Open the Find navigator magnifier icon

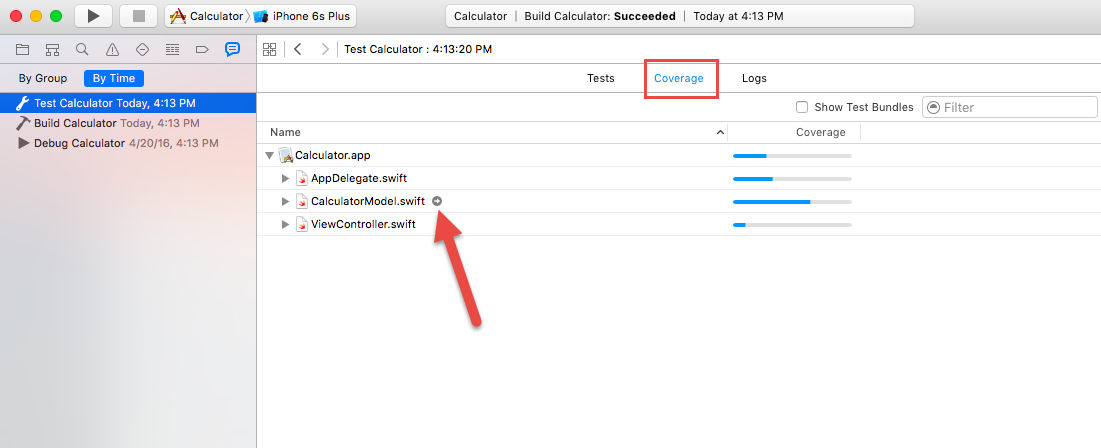point(82,49)
